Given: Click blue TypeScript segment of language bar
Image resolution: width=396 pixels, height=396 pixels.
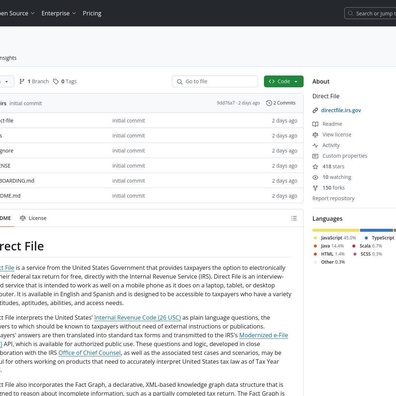Looking at the screenshot, I should [377, 230].
